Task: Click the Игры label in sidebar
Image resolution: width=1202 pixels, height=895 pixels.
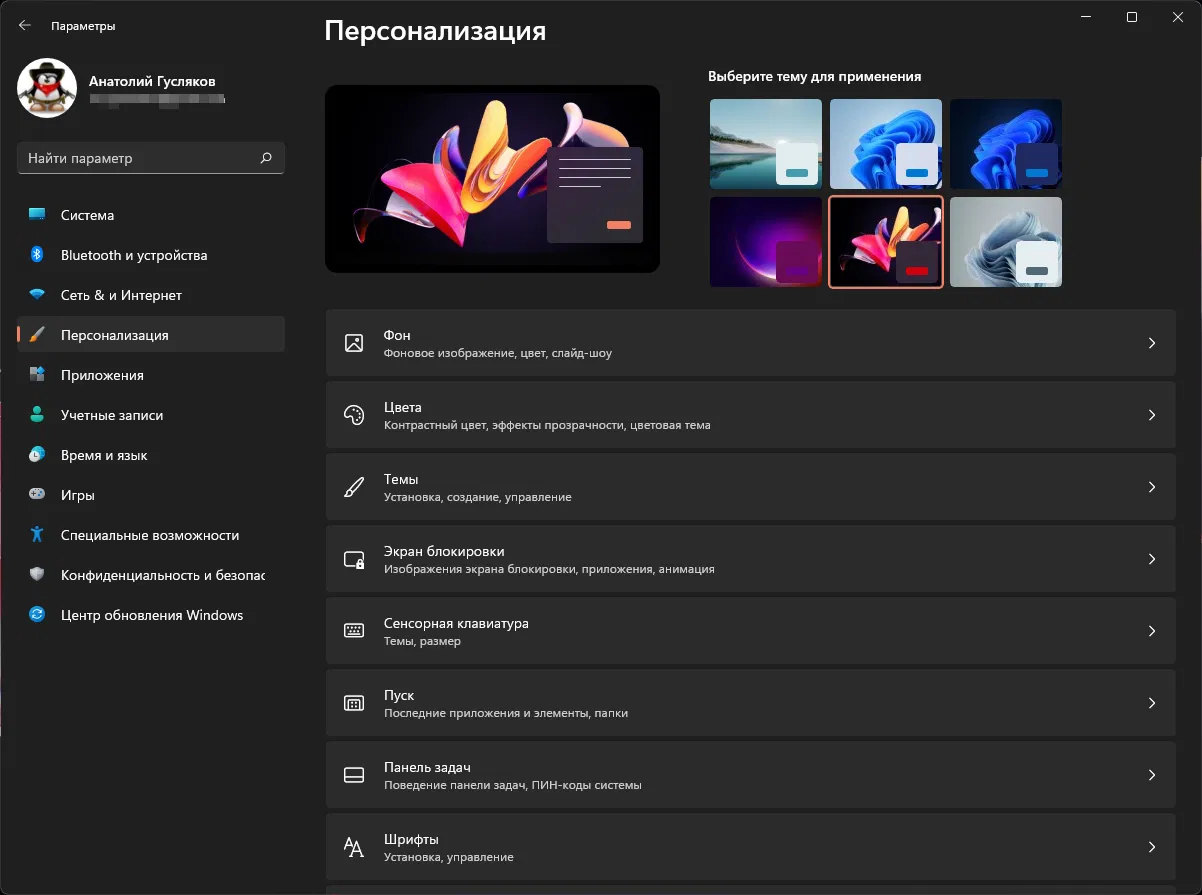Action: pyautogui.click(x=78, y=495)
